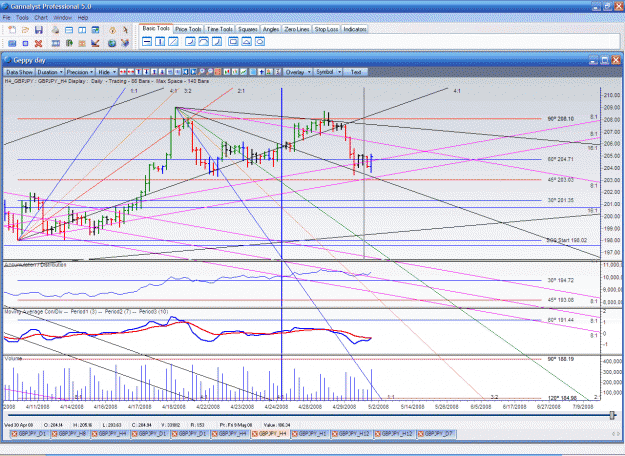
Task: Switch to the Squares tab
Action: (x=248, y=29)
